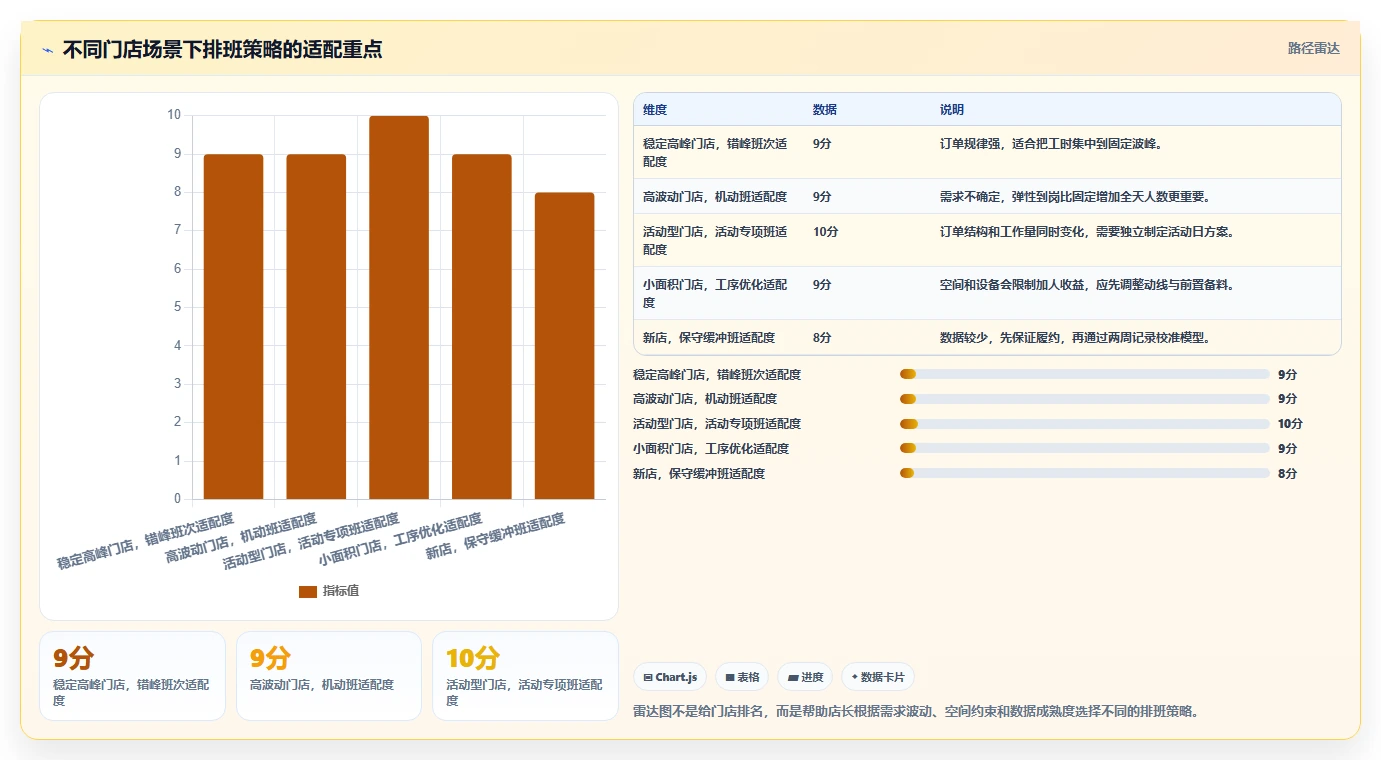Click the 进度 tag chip
Image resolution: width=1381 pixels, height=760 pixels.
pos(805,677)
